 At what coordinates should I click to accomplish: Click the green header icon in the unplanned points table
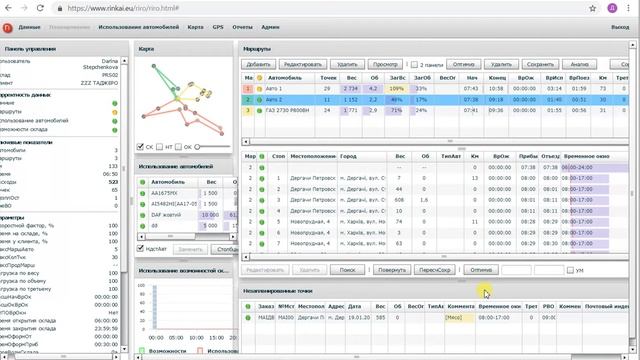tap(248, 306)
